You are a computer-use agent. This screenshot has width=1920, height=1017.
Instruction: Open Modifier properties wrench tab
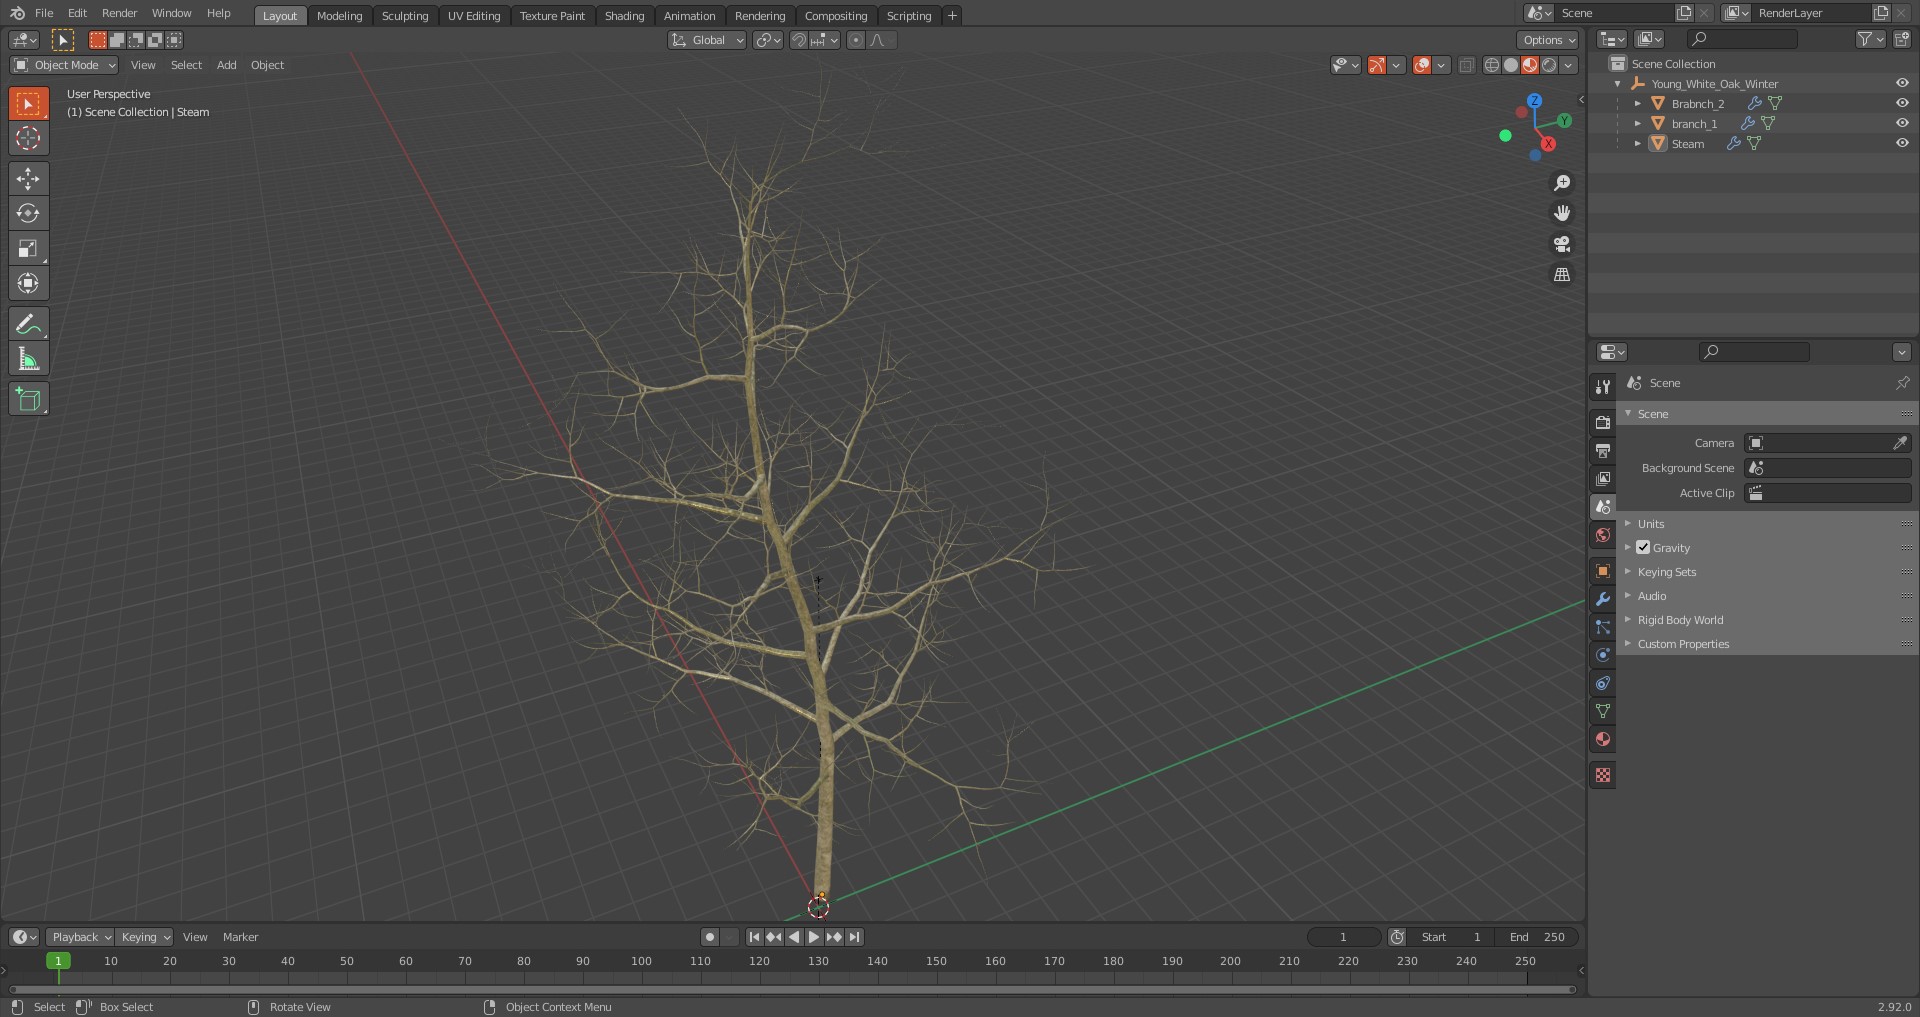pos(1603,599)
